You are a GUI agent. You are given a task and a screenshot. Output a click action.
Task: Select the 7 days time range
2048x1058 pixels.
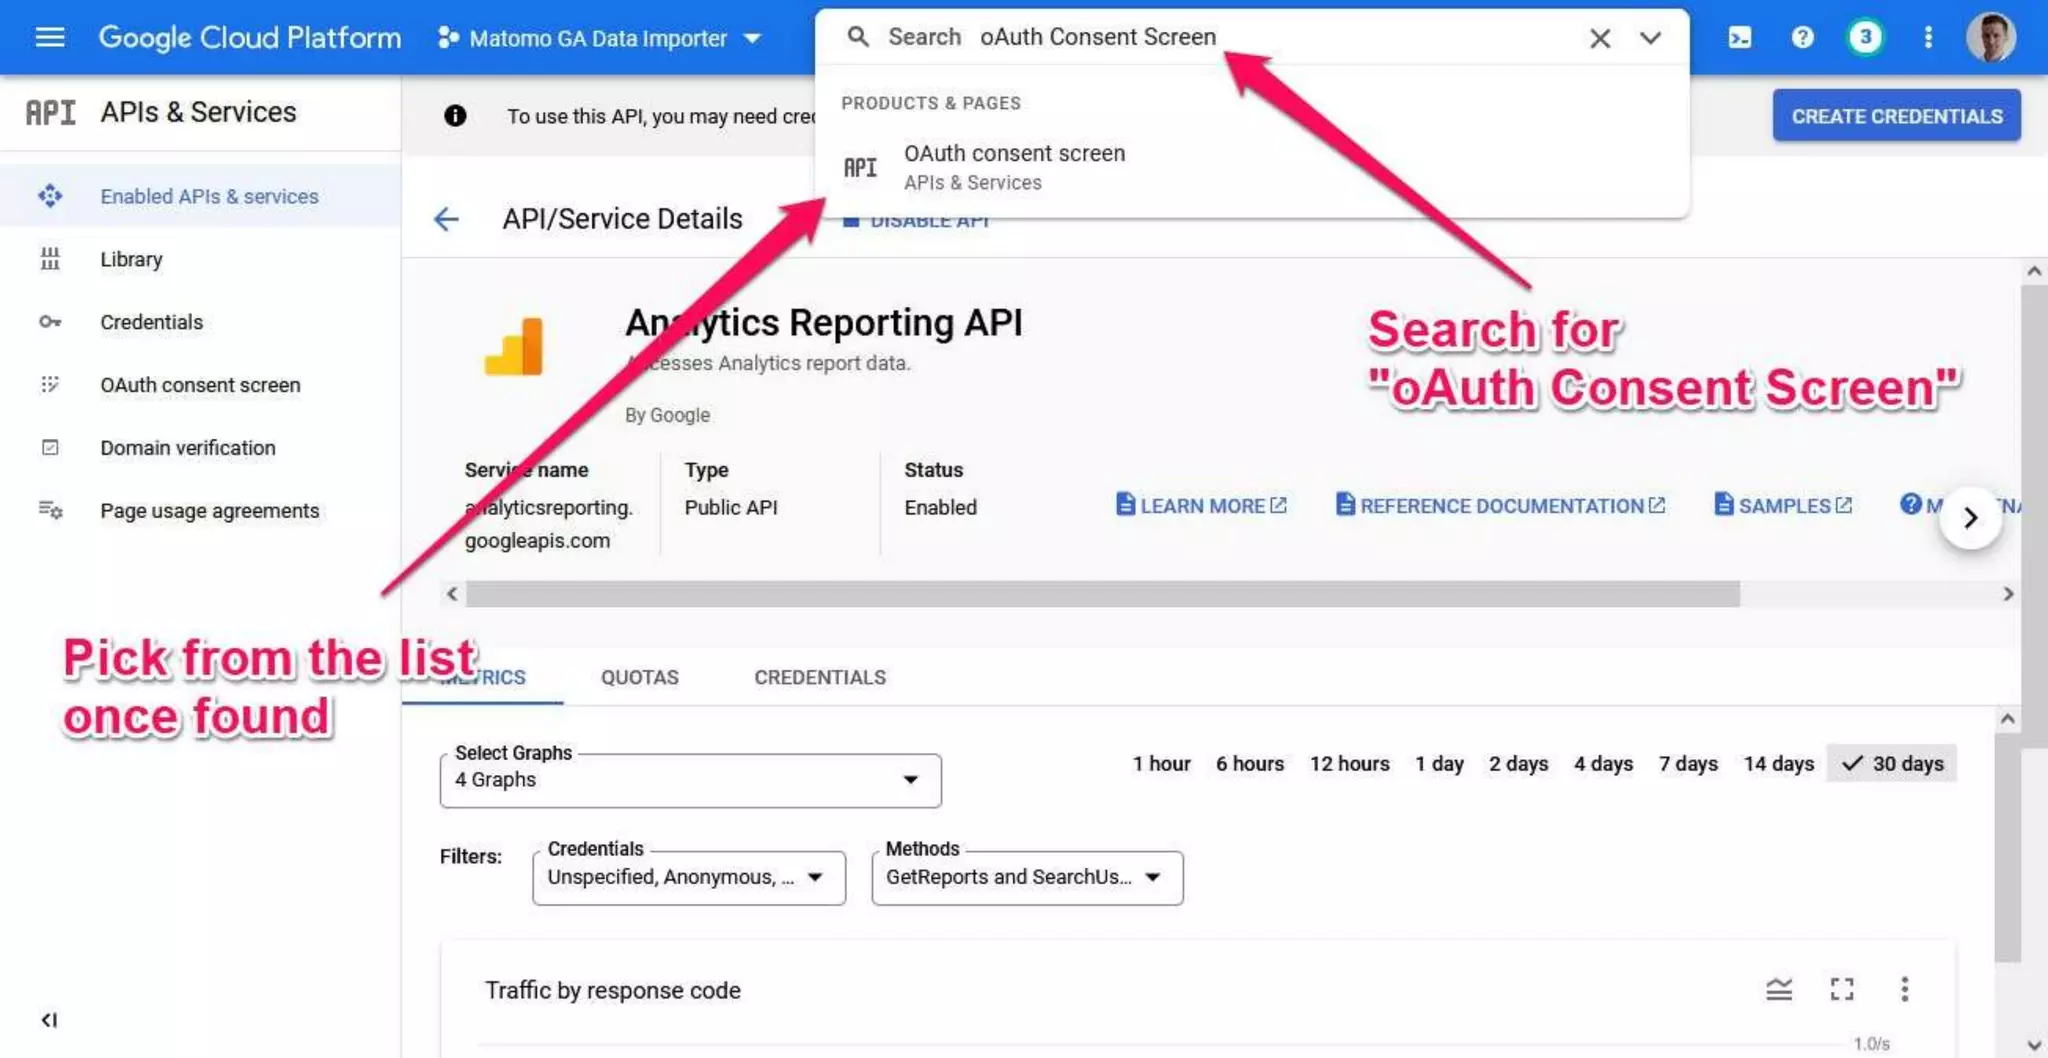coord(1688,764)
